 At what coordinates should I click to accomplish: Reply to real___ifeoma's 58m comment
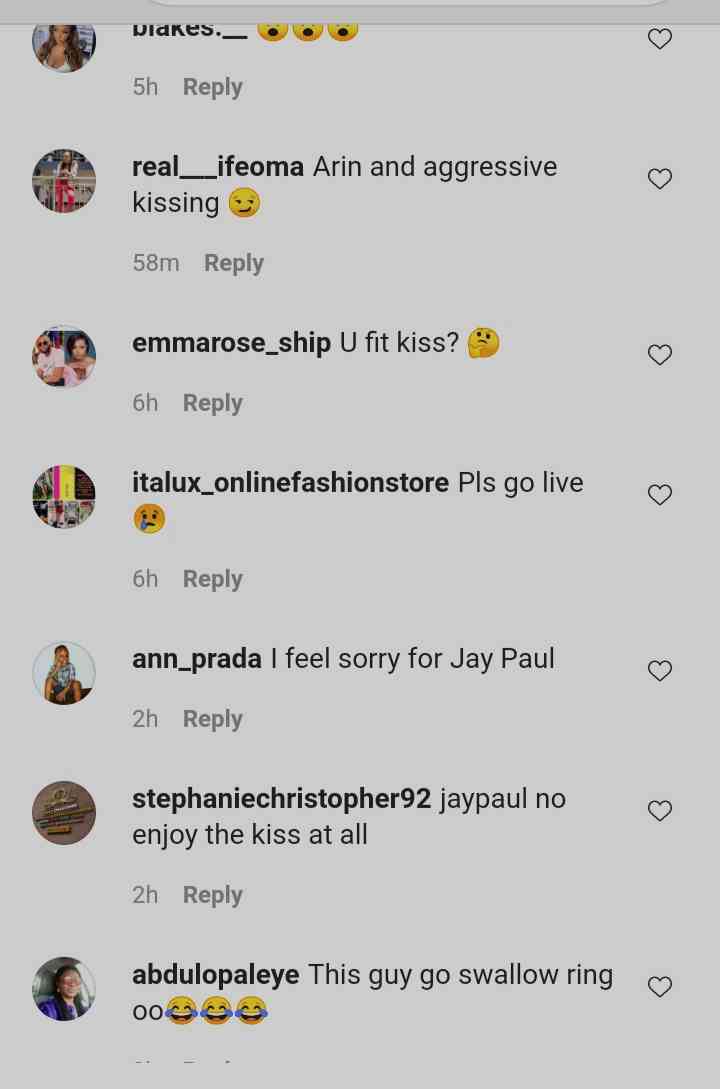(234, 263)
